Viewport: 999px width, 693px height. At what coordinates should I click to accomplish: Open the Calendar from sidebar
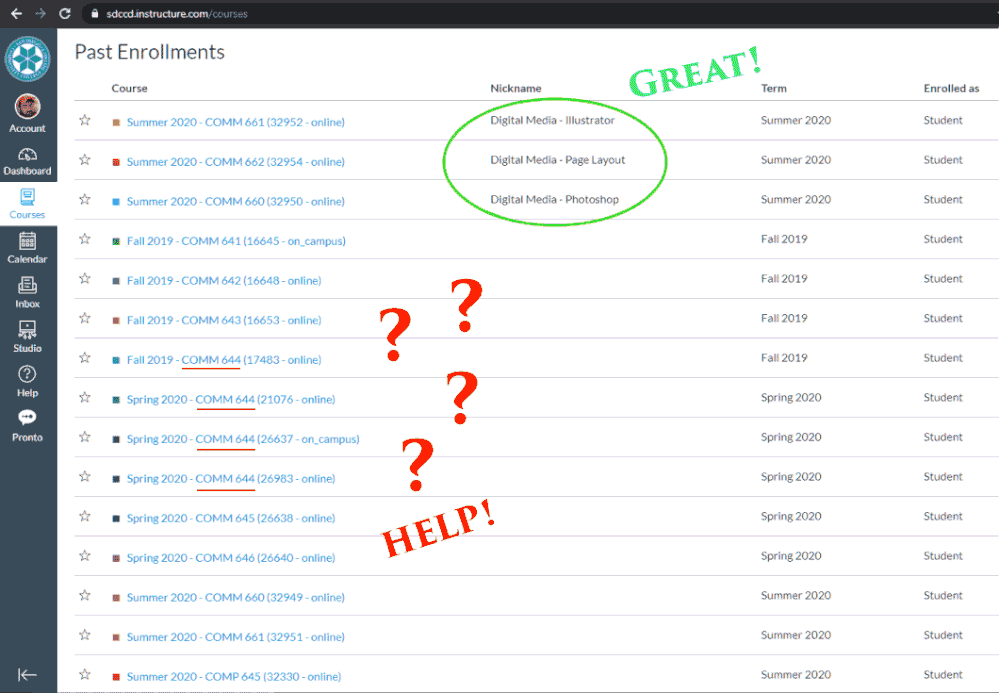point(27,247)
